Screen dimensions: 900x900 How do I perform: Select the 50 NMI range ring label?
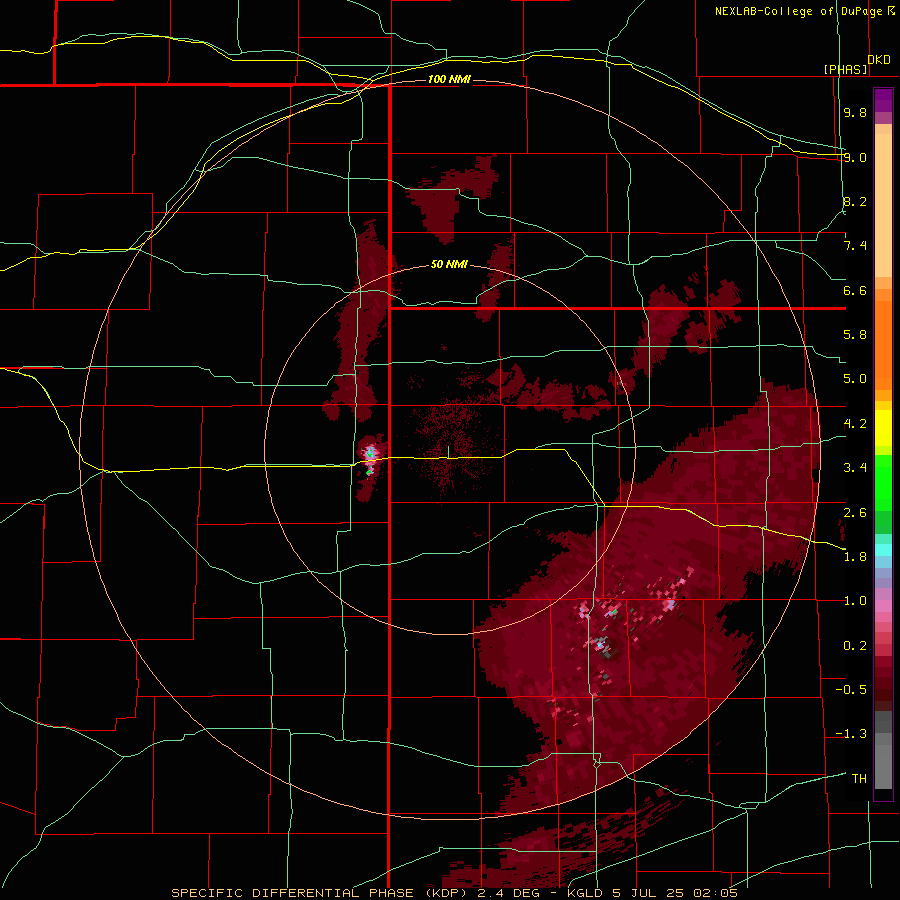click(449, 265)
